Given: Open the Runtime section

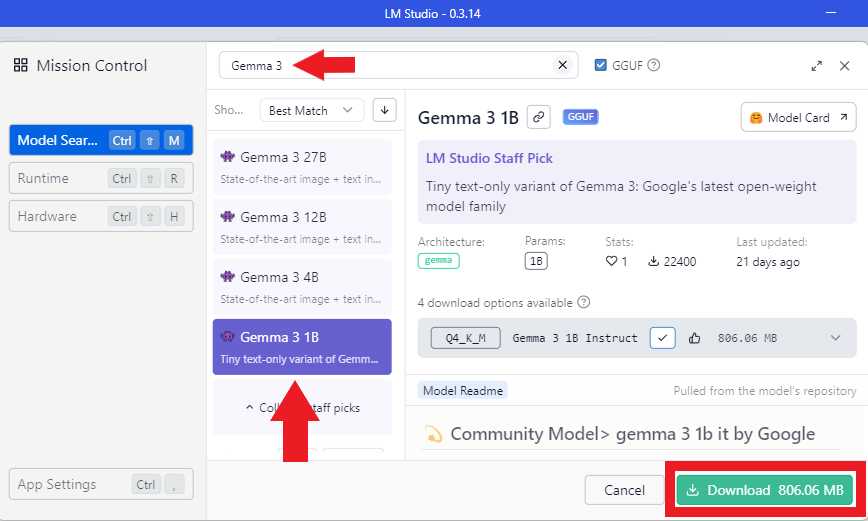Looking at the screenshot, I should 101,178.
